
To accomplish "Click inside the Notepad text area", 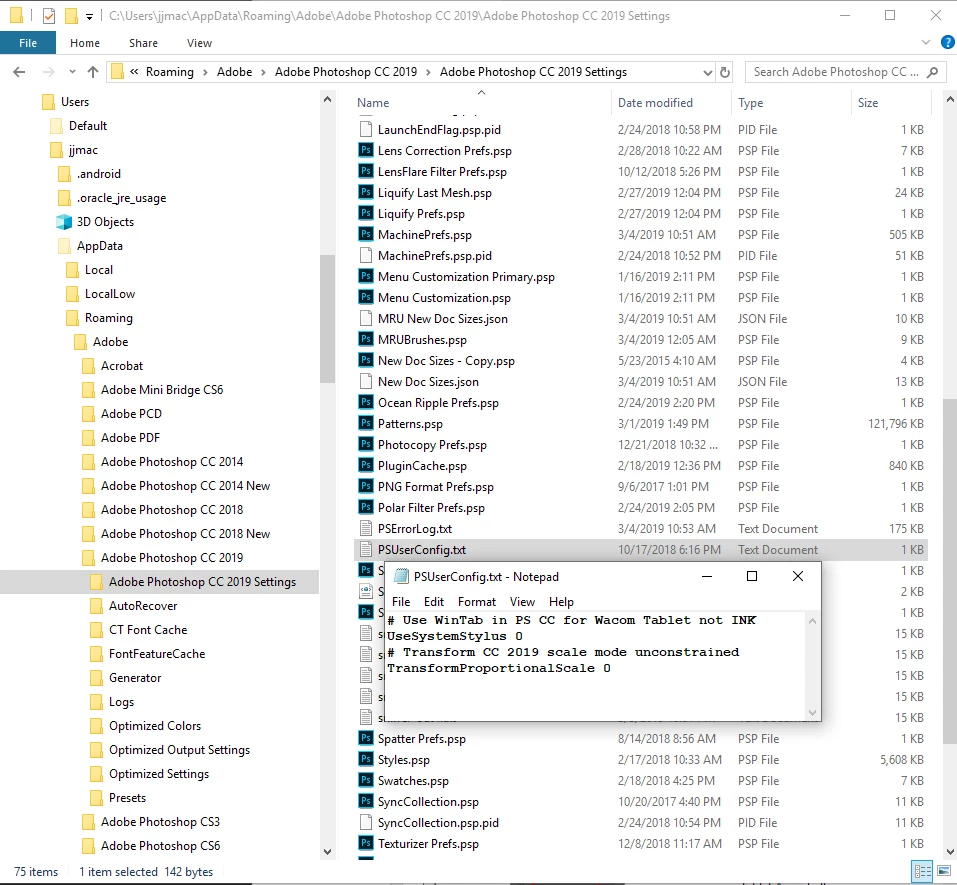I will [x=595, y=666].
